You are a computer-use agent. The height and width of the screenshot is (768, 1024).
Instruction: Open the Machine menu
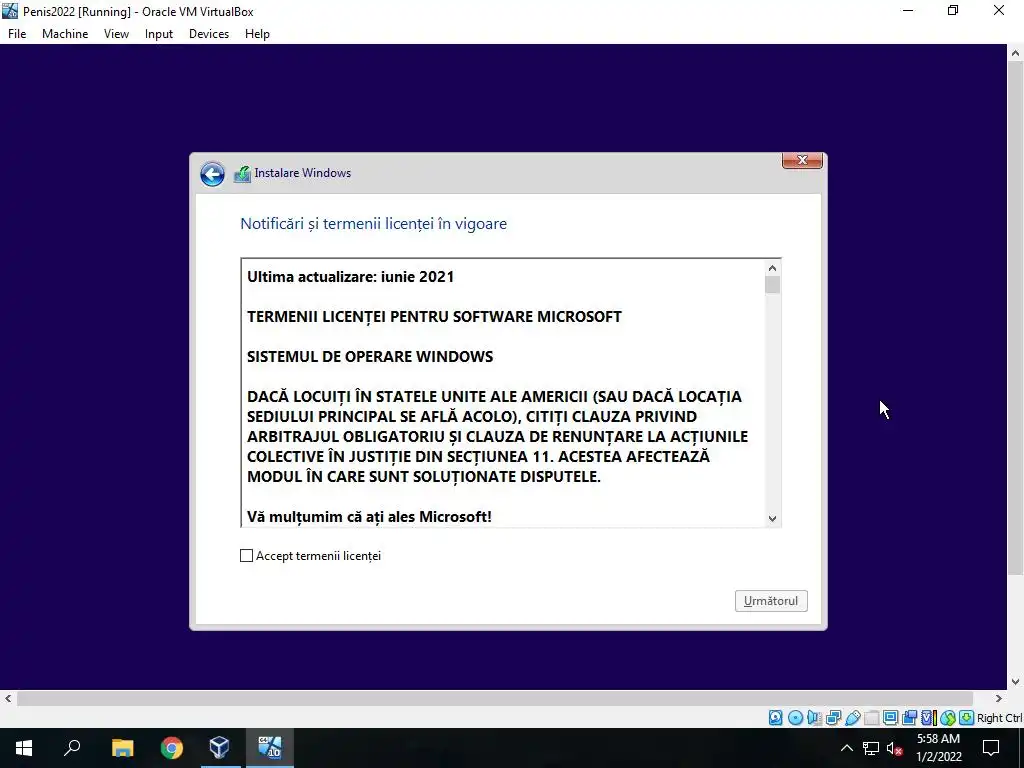[x=65, y=34]
